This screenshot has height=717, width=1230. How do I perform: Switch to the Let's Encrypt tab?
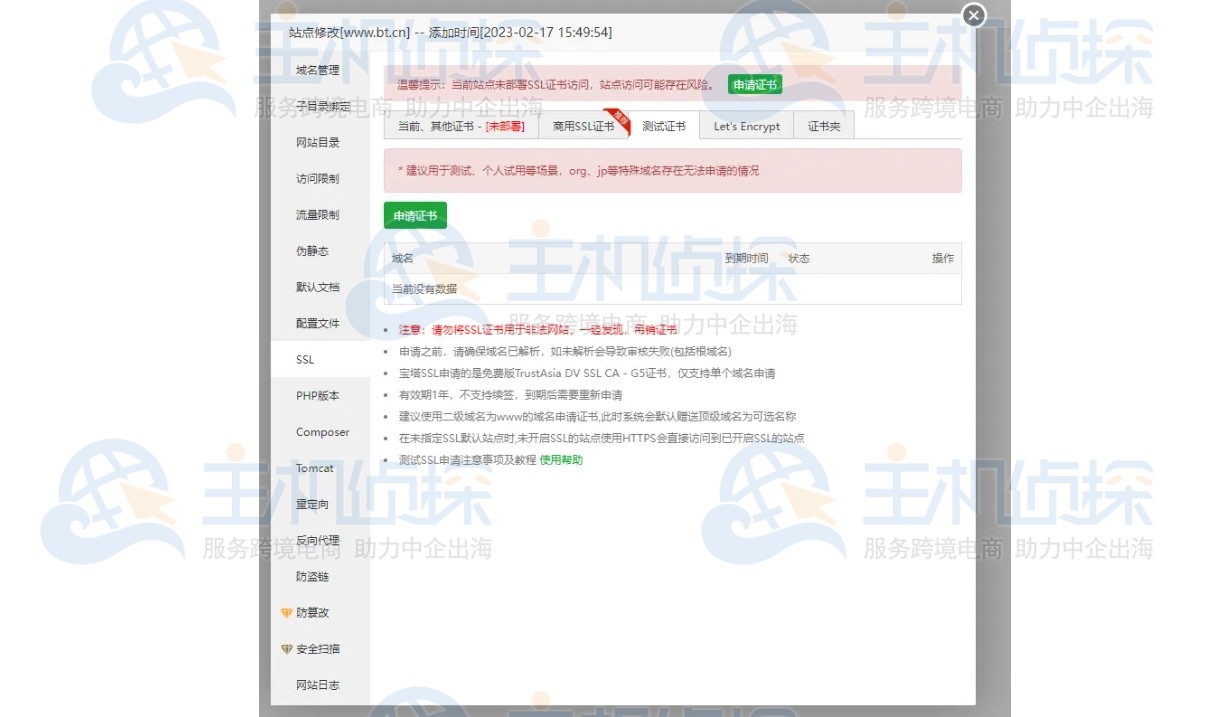pyautogui.click(x=745, y=126)
